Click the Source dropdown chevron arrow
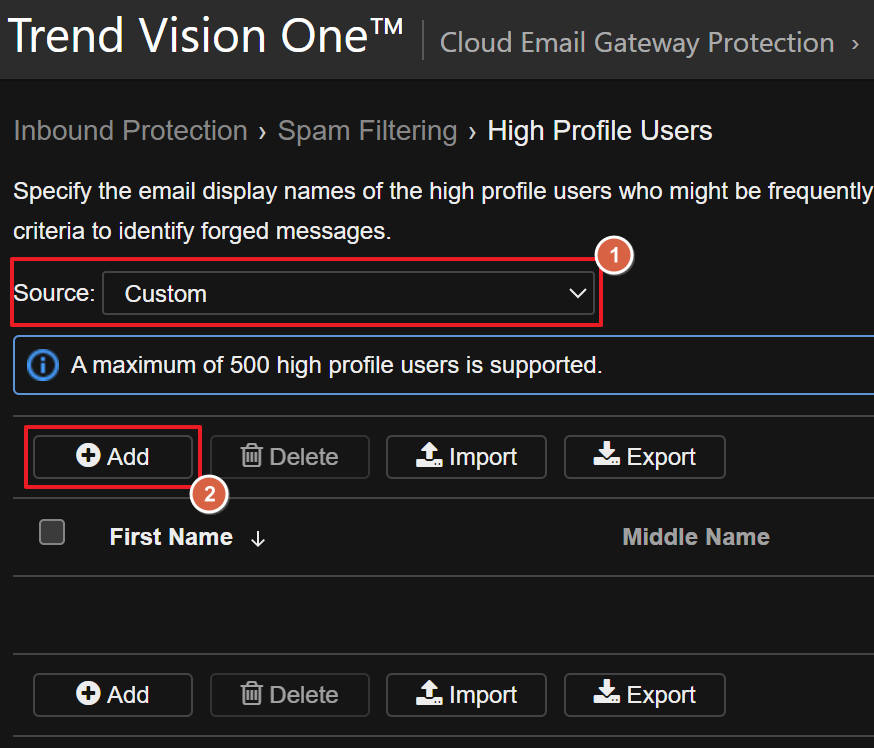 pos(577,294)
